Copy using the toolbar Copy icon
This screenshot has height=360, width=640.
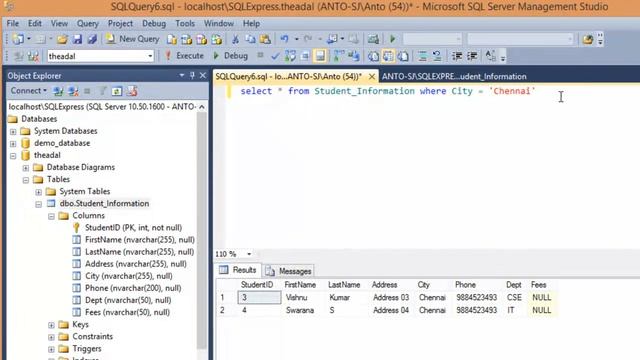[250, 39]
